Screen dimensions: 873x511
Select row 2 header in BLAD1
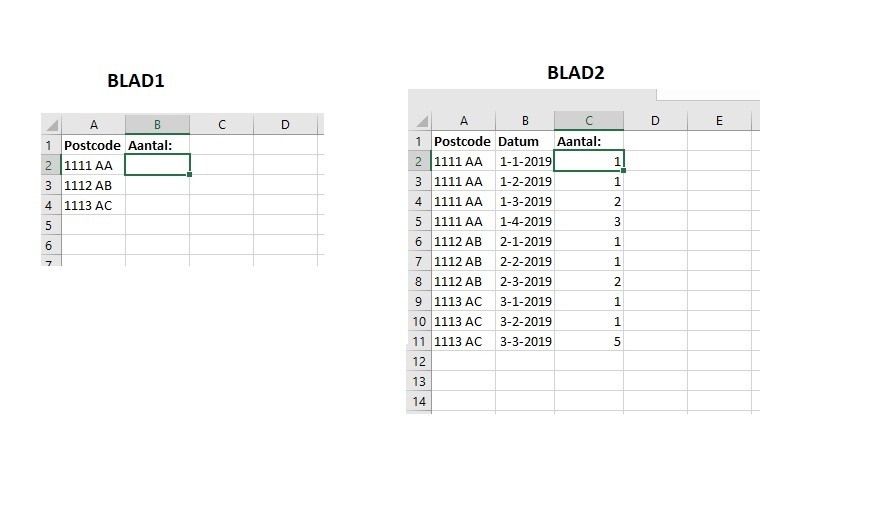pos(49,165)
